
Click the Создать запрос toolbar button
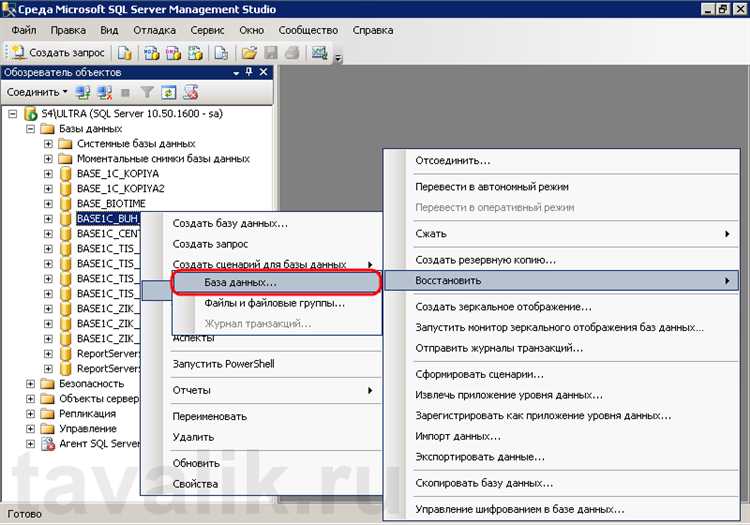coord(54,52)
